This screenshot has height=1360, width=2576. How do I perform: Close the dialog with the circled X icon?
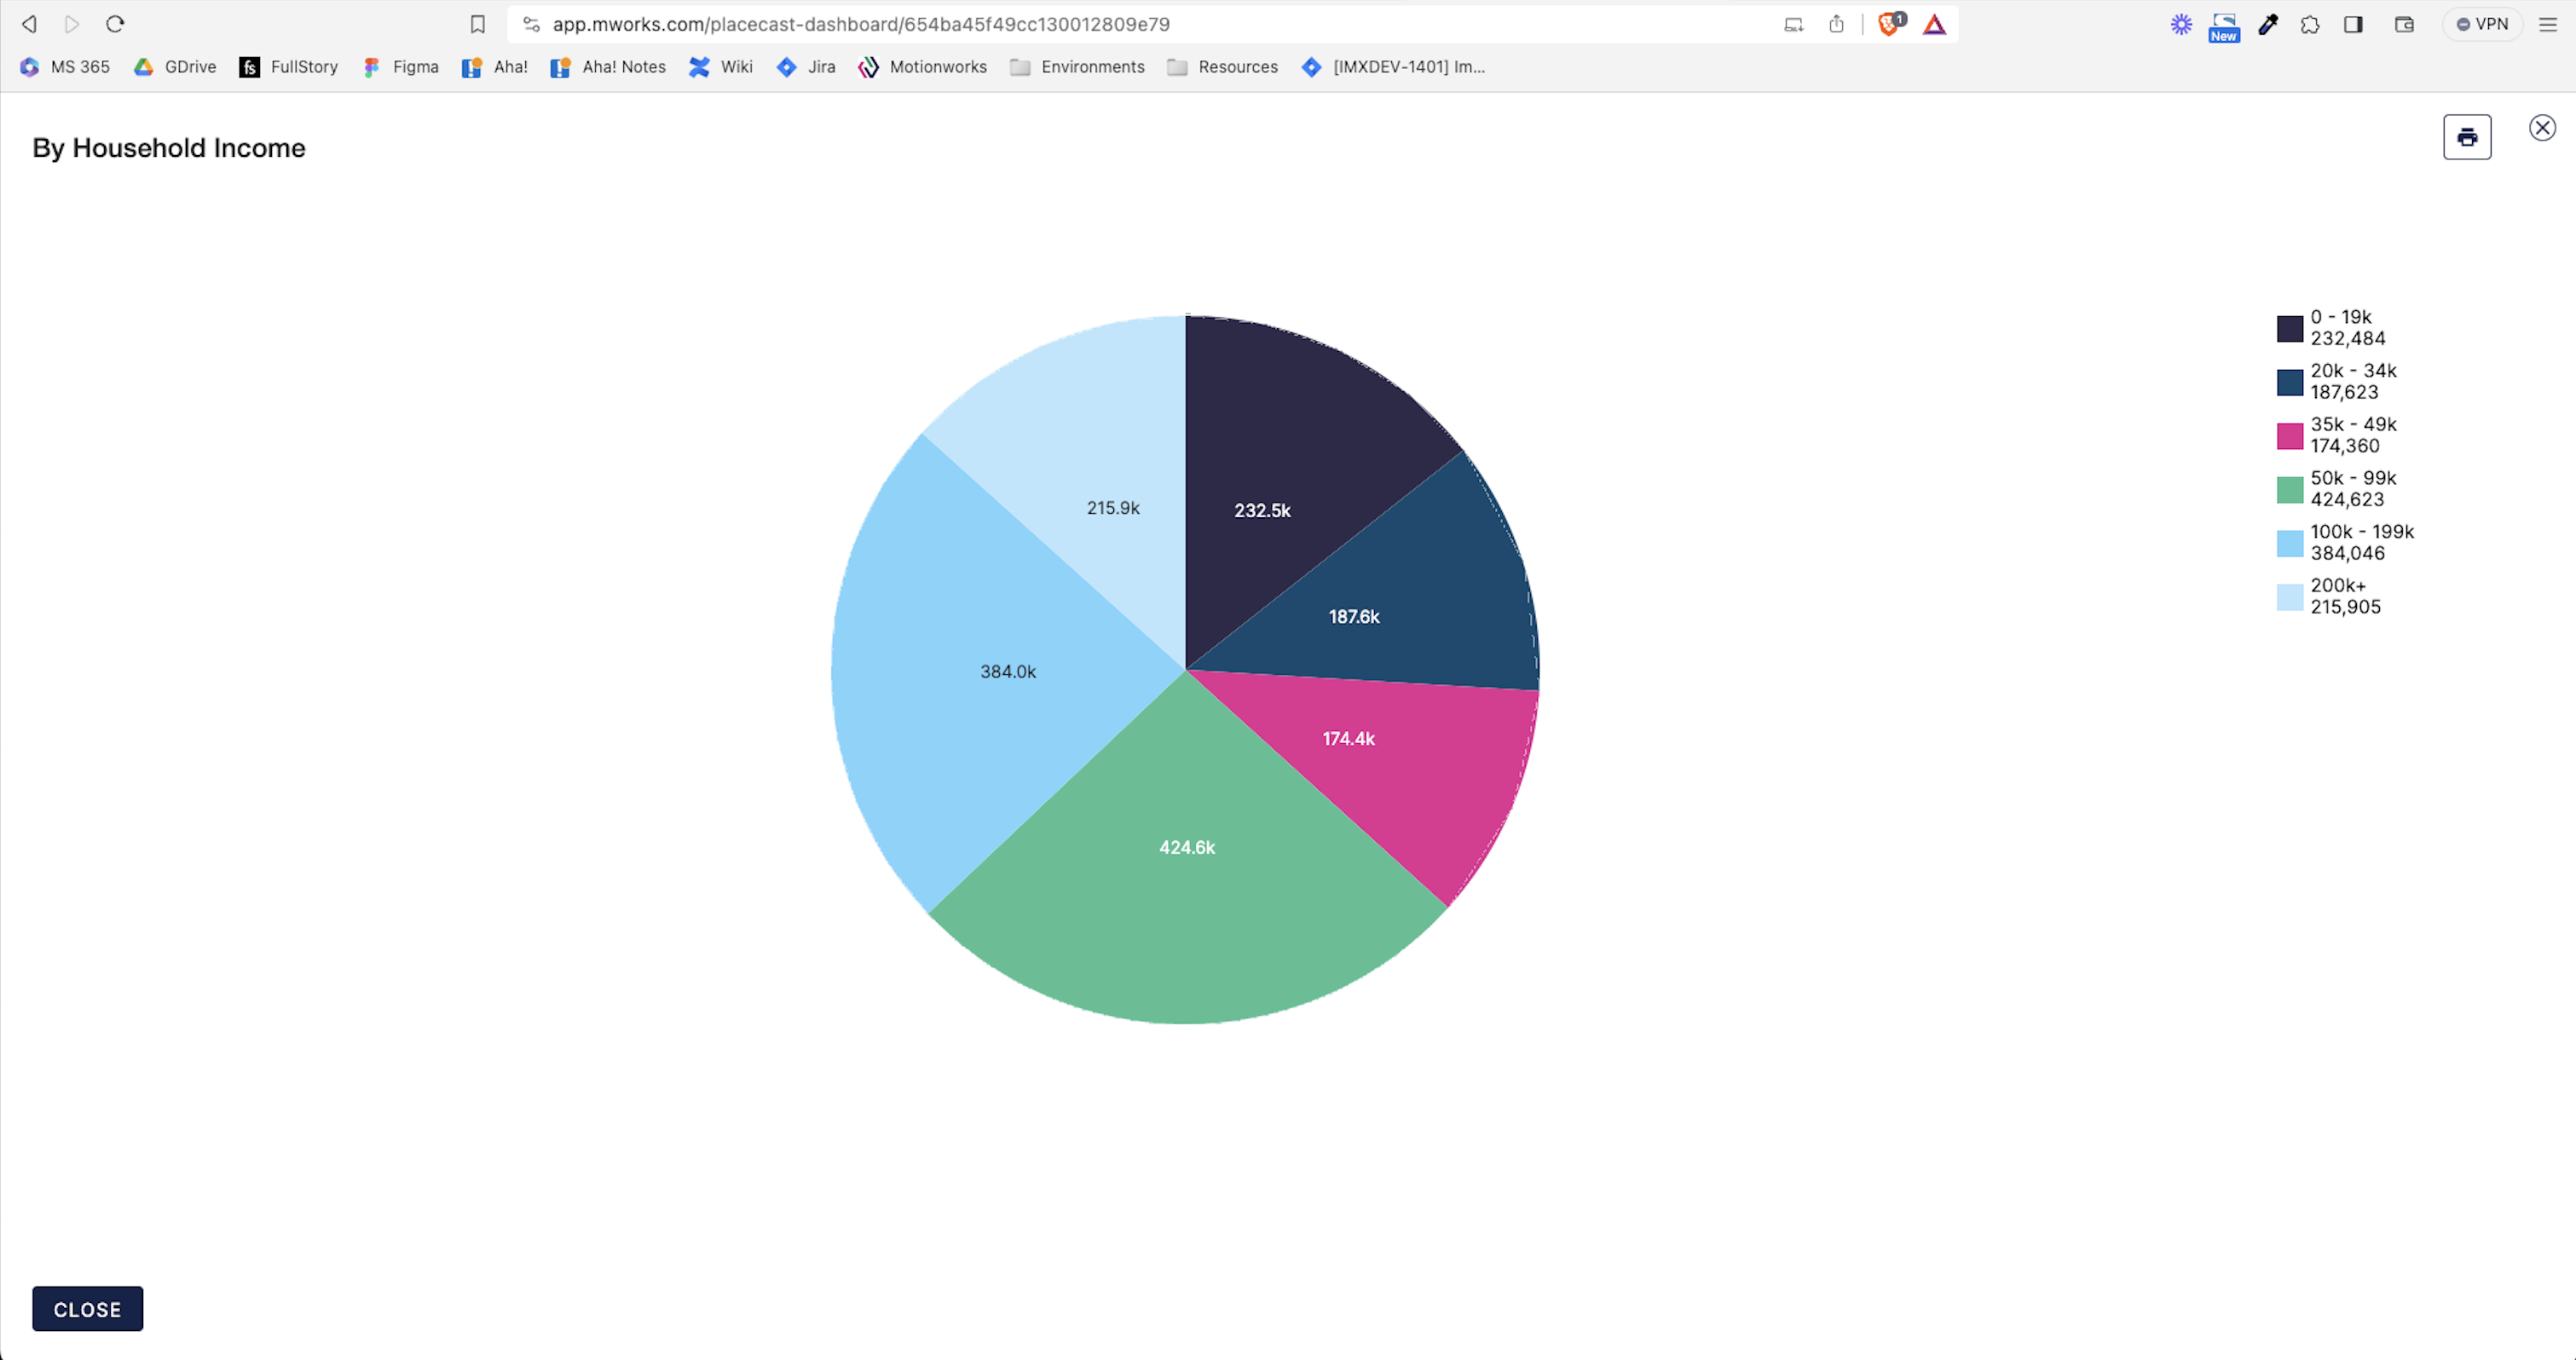(2543, 127)
